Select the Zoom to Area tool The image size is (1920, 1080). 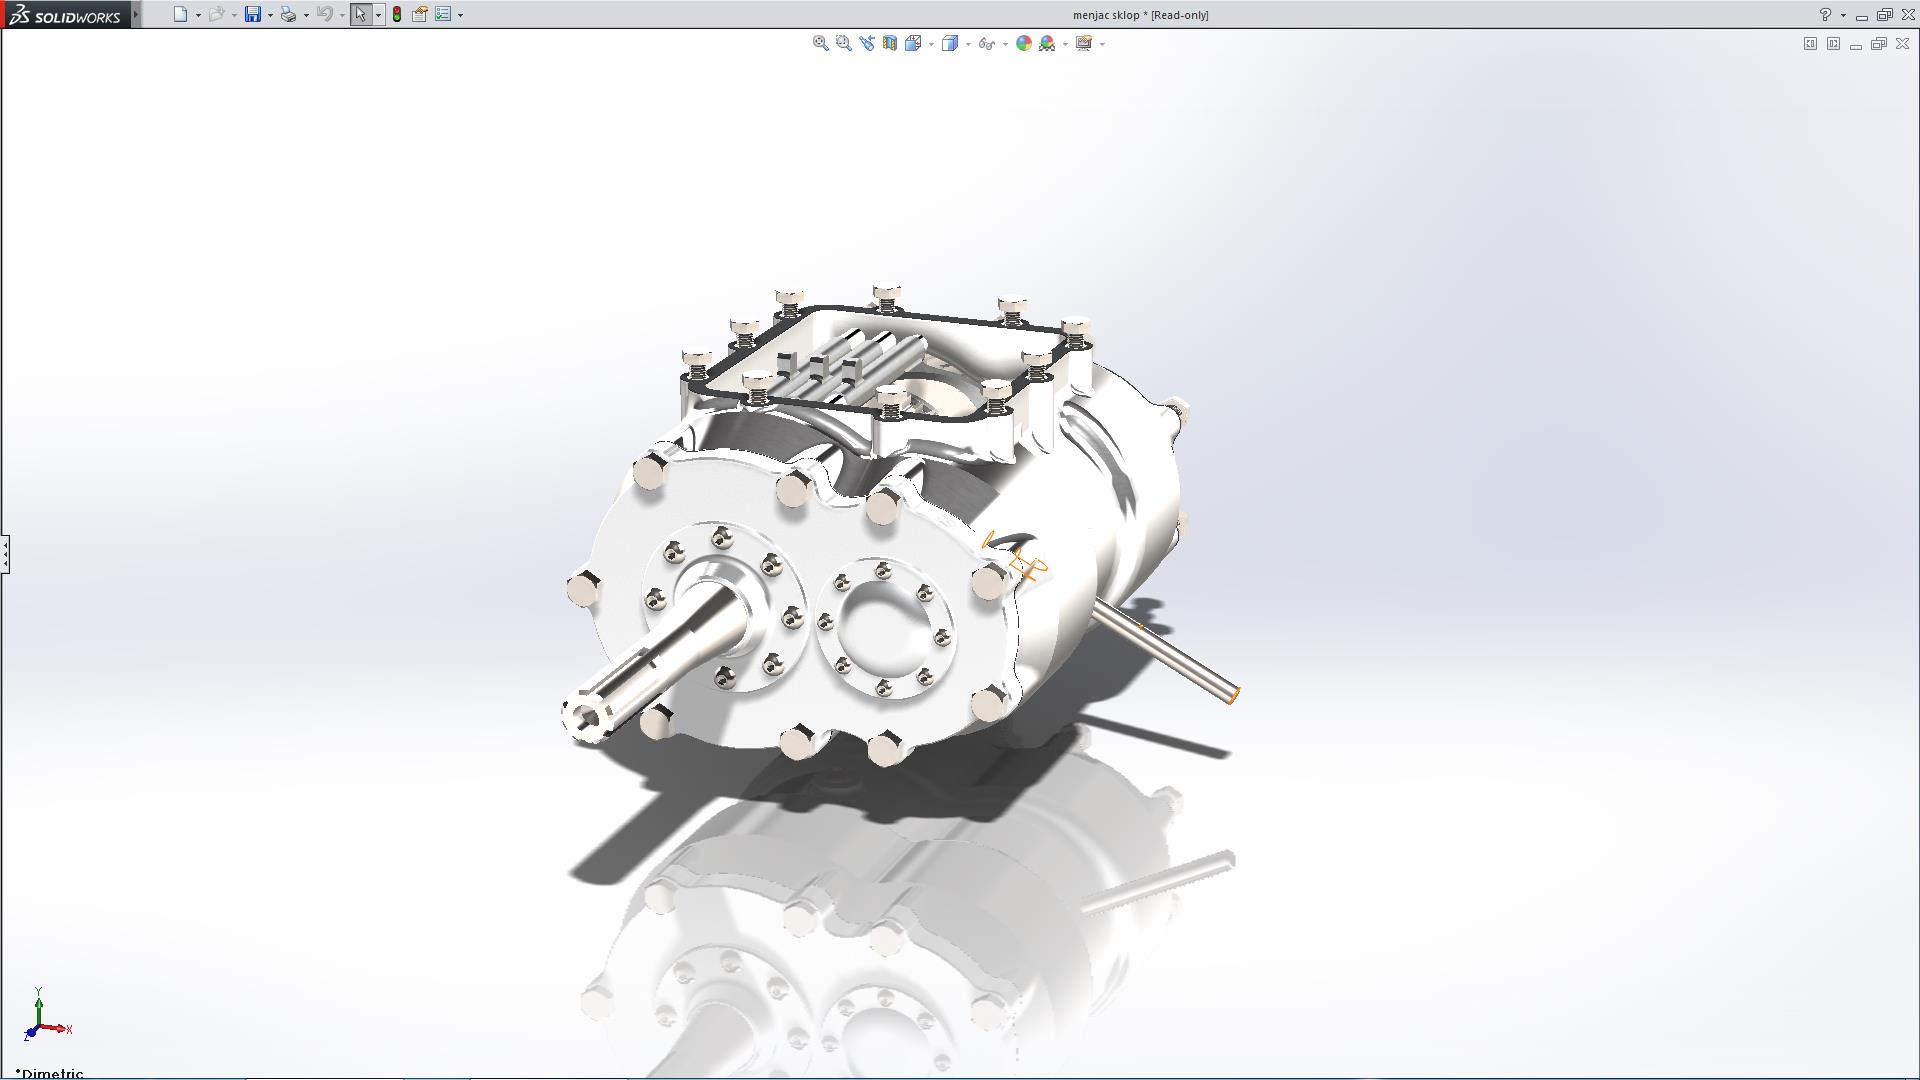pos(843,43)
